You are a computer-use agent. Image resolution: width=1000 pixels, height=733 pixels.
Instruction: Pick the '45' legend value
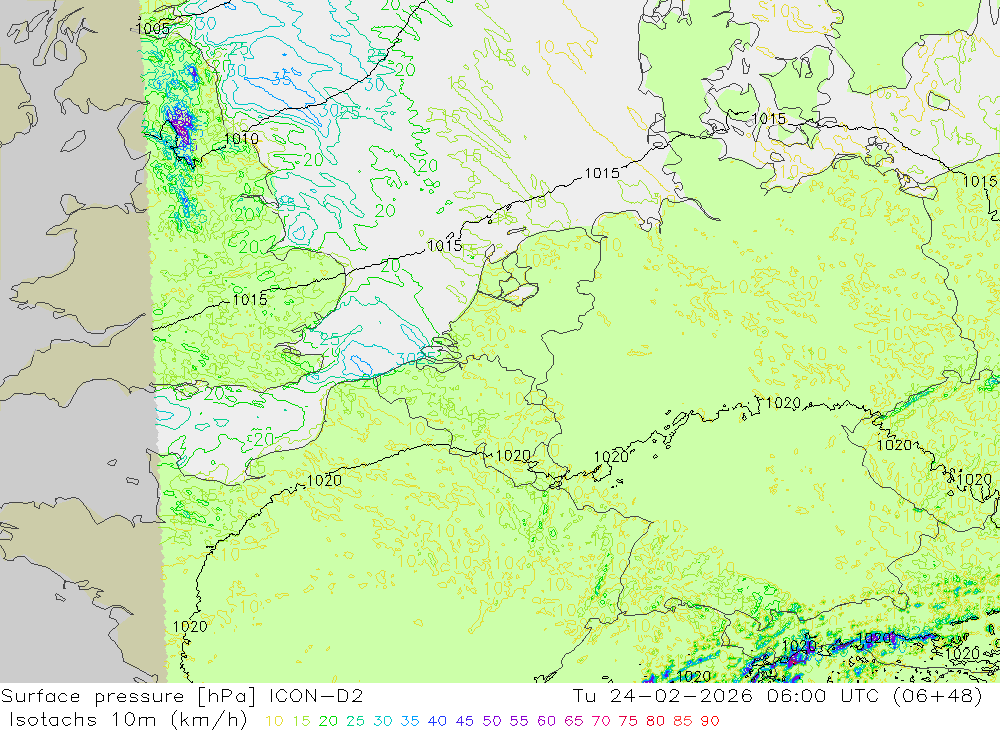[465, 721]
